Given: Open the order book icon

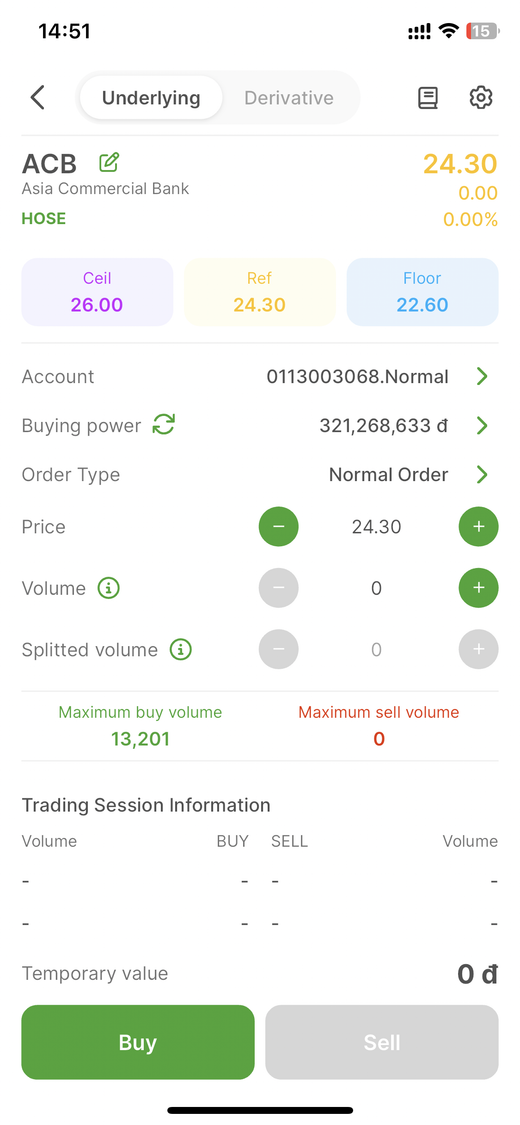Looking at the screenshot, I should tap(427, 98).
